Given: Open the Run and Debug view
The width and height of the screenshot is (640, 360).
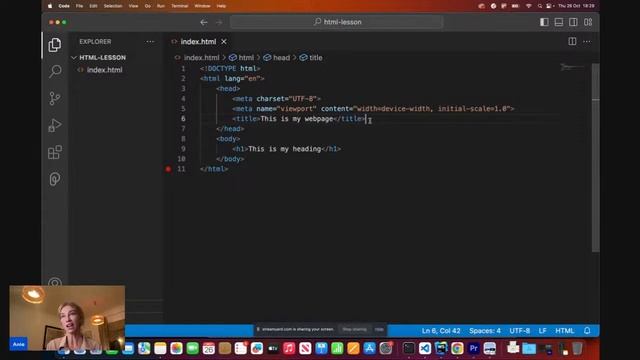Looking at the screenshot, I should [x=55, y=125].
